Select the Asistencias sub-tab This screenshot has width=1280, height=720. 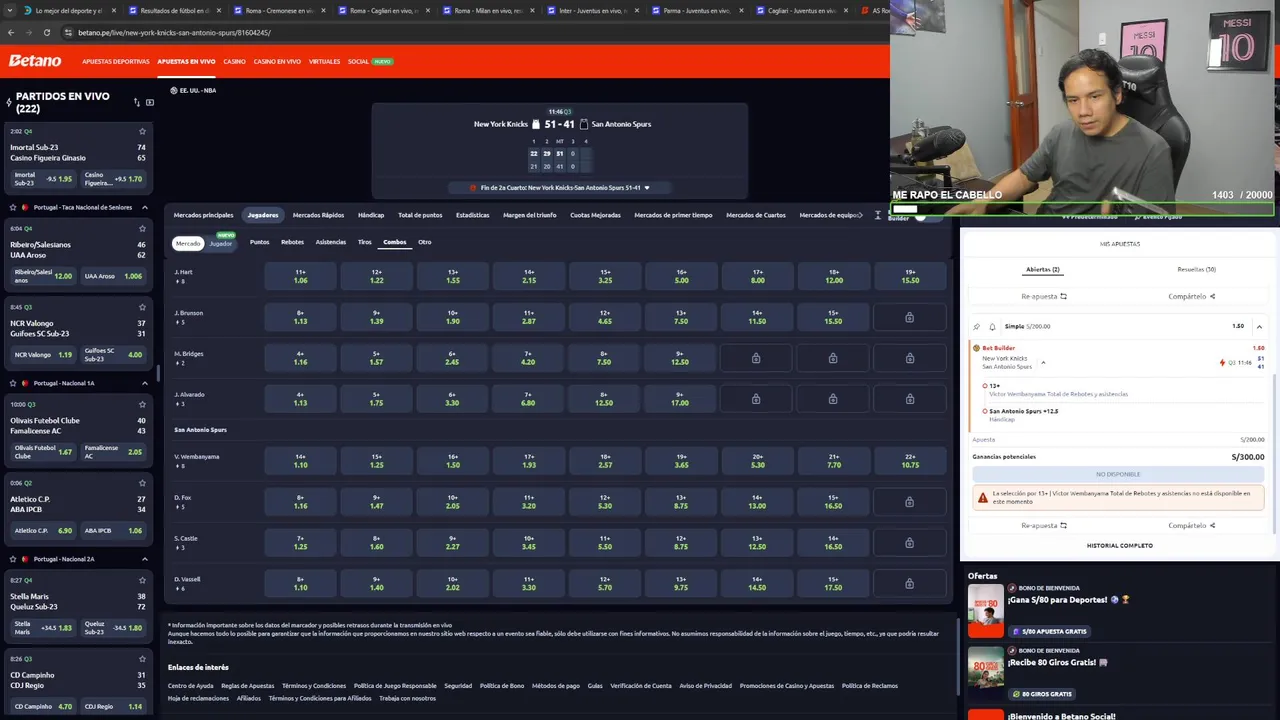pyautogui.click(x=331, y=242)
